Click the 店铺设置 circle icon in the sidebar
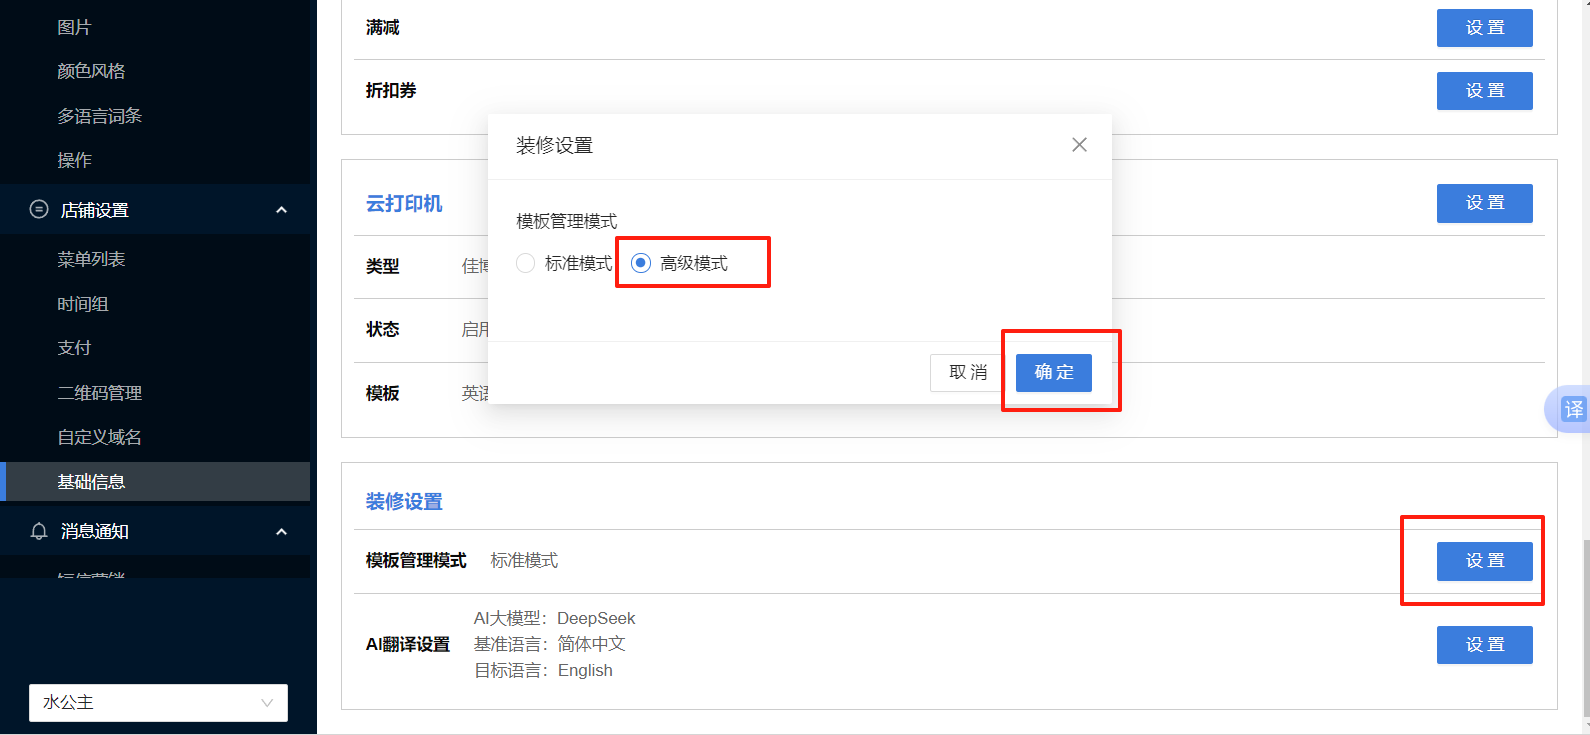The image size is (1590, 735). click(x=39, y=209)
